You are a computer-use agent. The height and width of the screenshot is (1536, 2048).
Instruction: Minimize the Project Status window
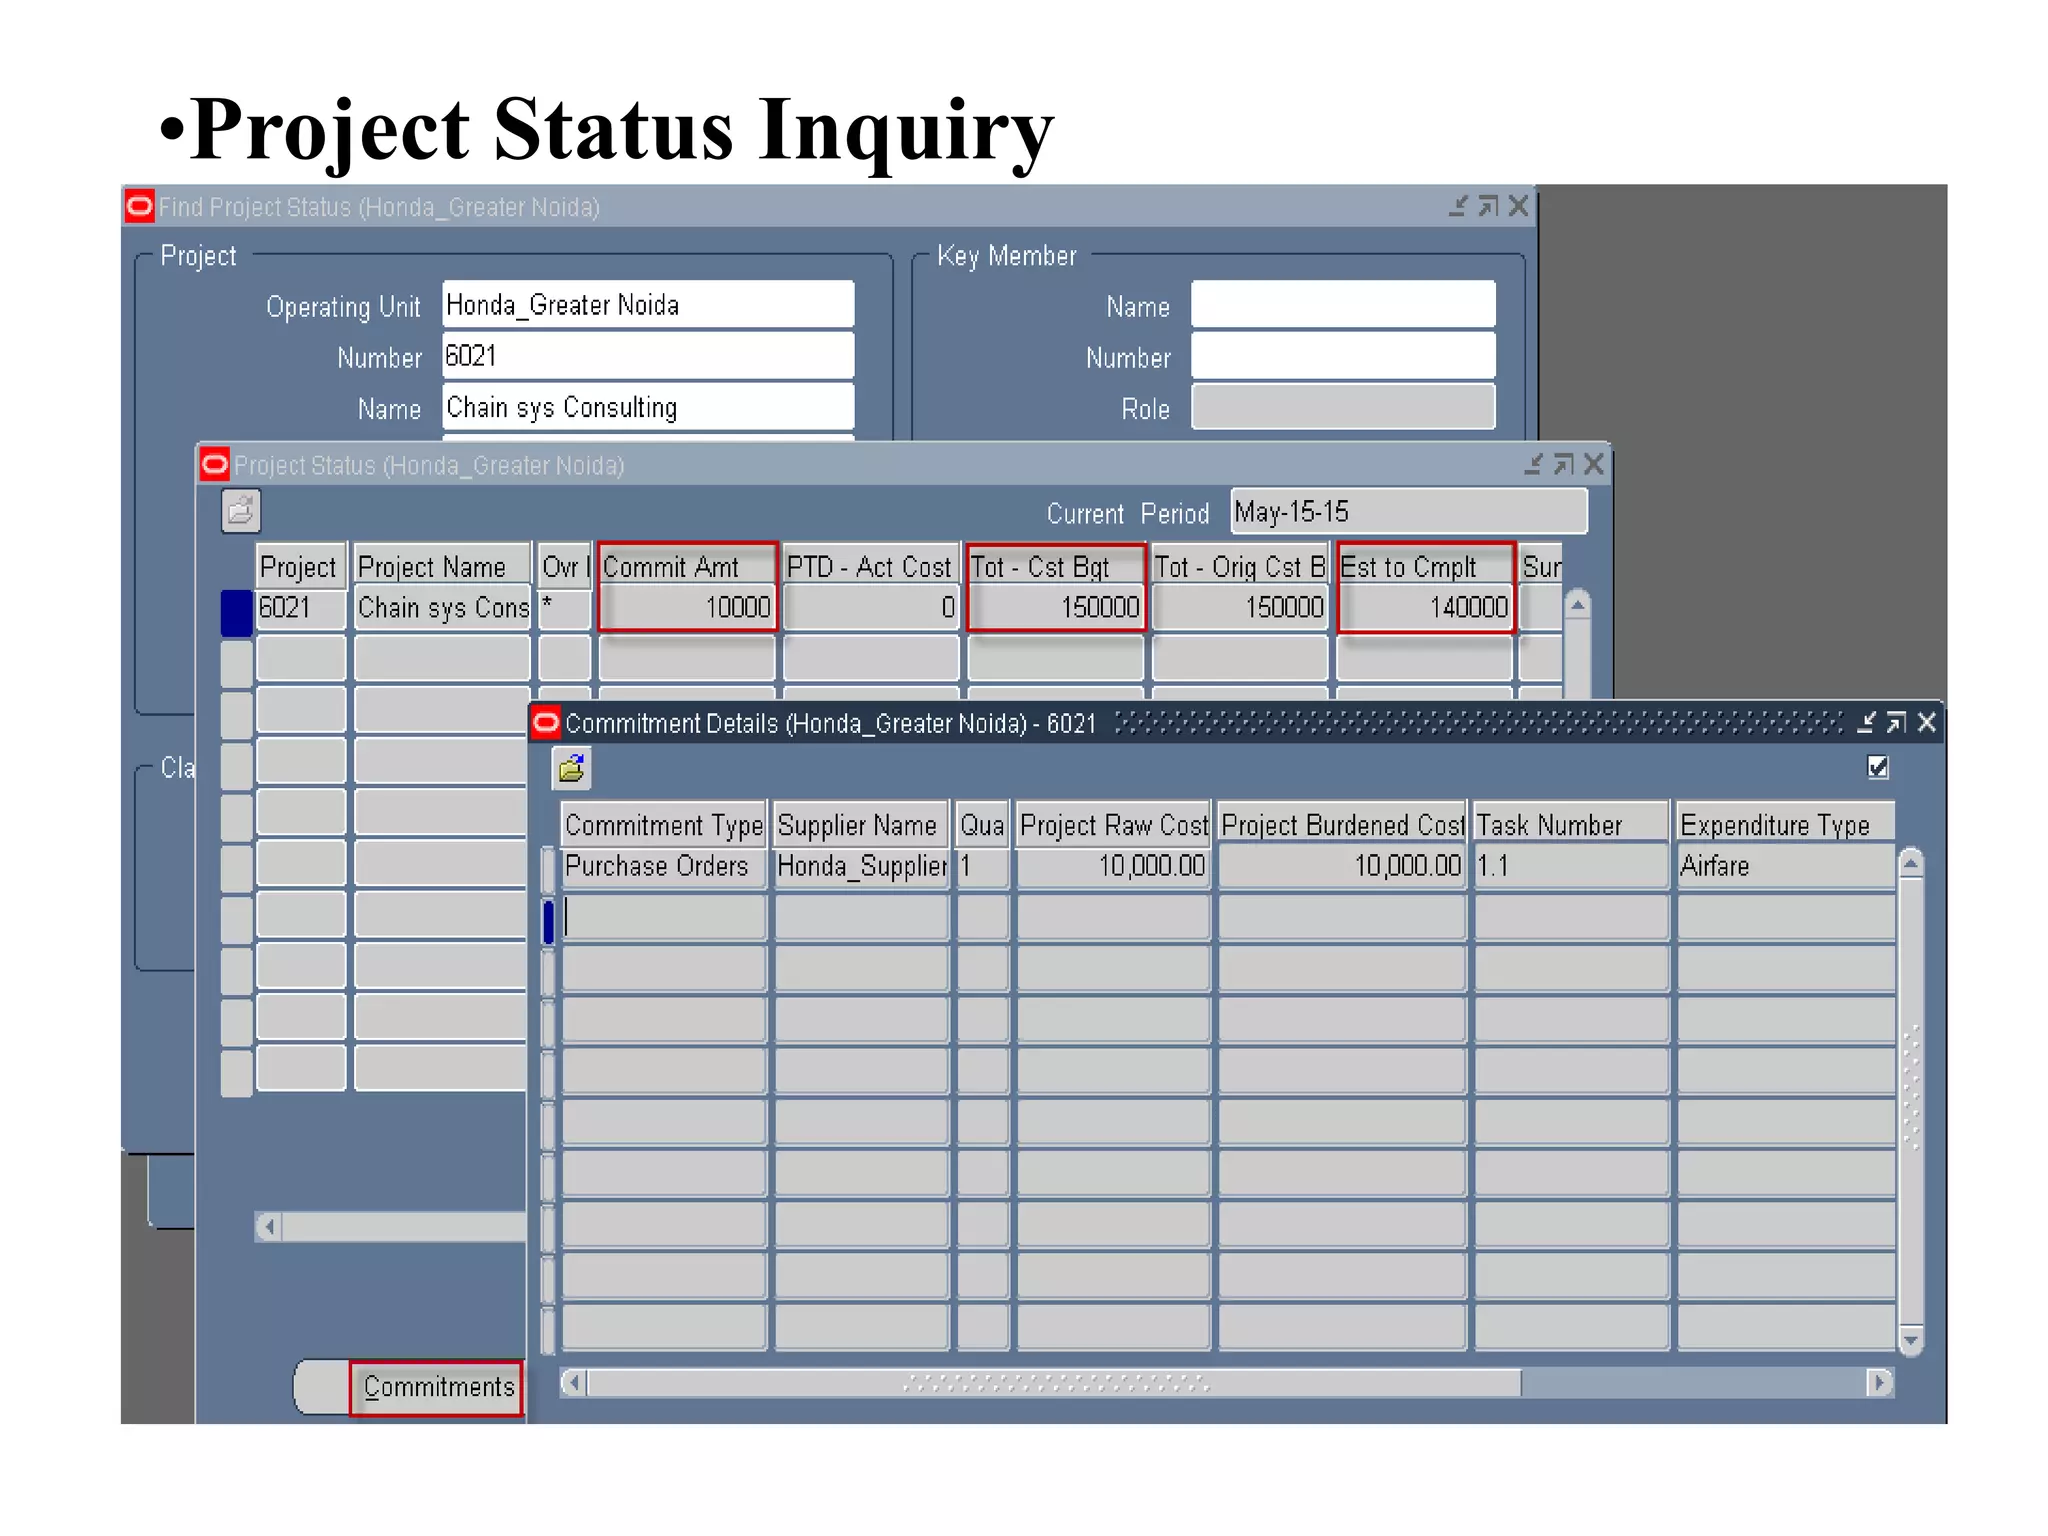pyautogui.click(x=1533, y=464)
